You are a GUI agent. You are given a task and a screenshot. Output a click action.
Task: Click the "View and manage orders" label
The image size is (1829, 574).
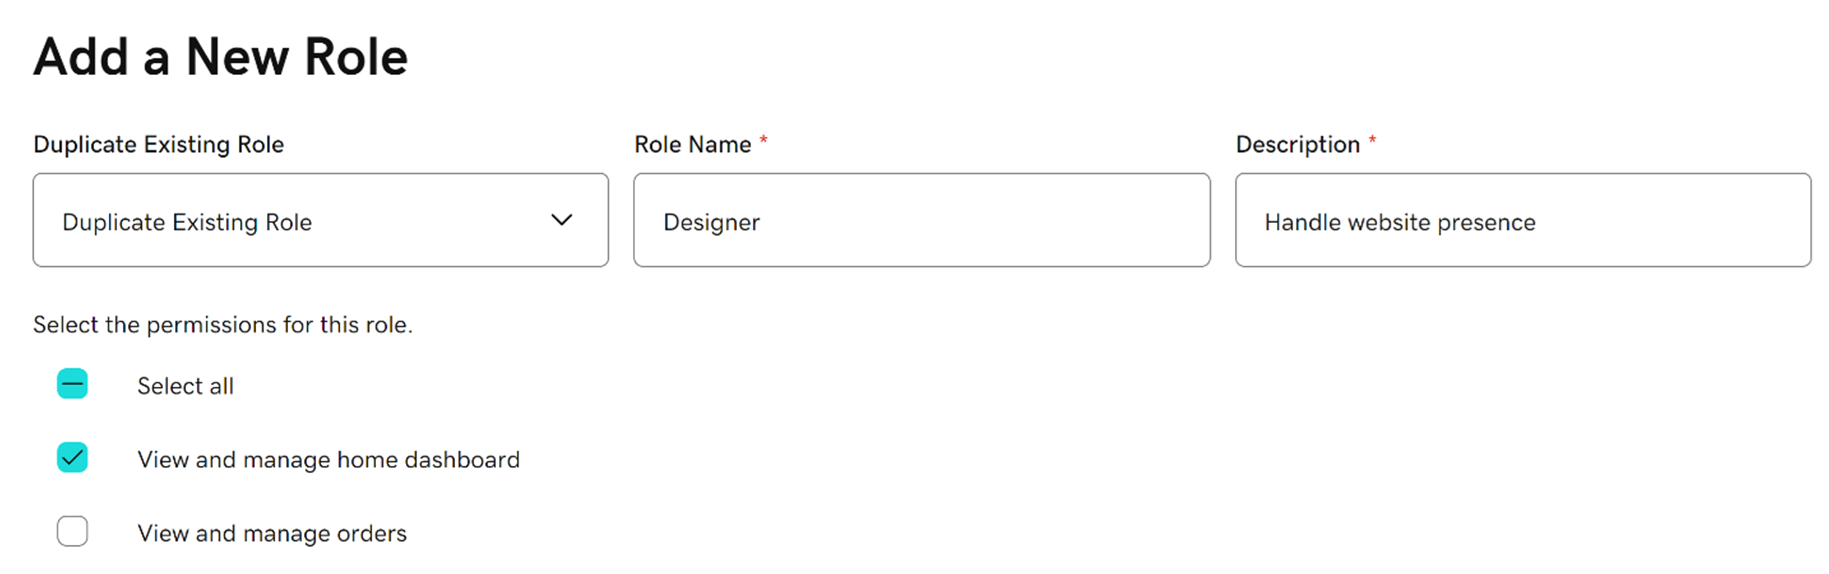(x=272, y=533)
